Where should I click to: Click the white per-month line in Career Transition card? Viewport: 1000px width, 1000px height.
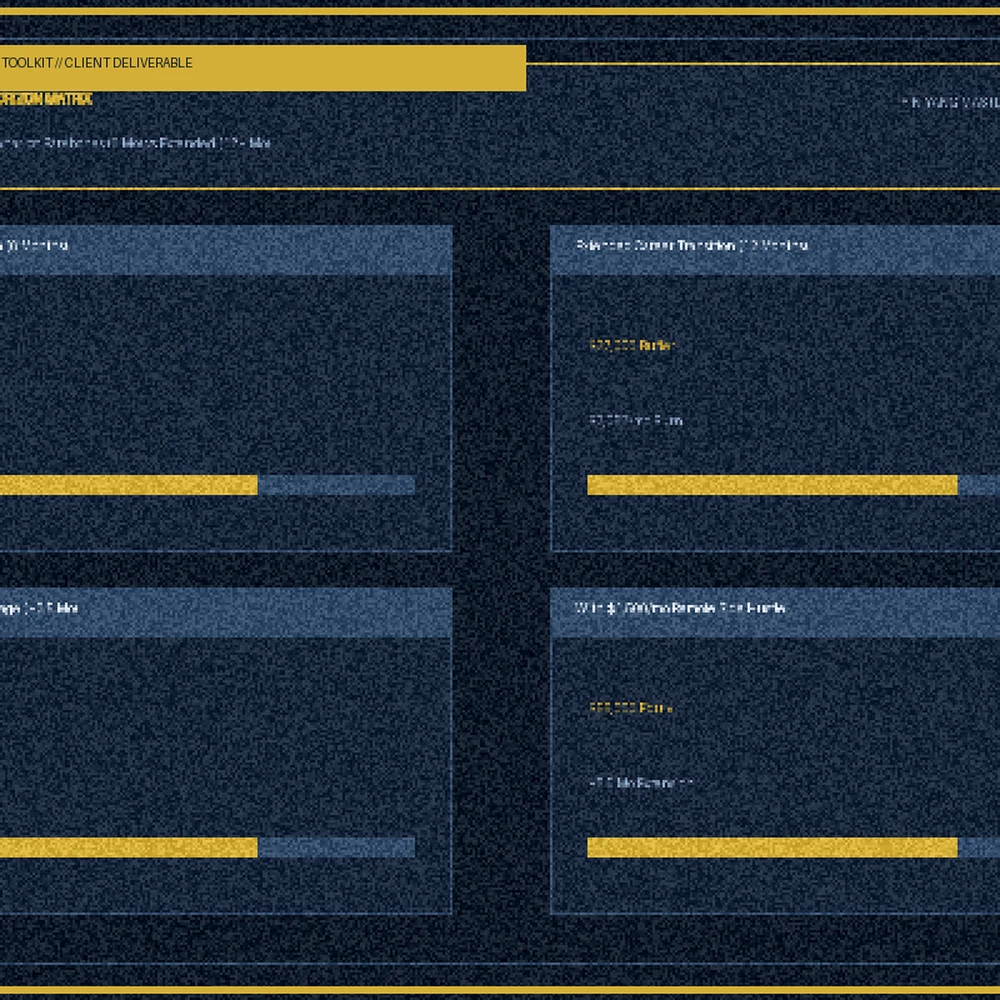click(636, 420)
